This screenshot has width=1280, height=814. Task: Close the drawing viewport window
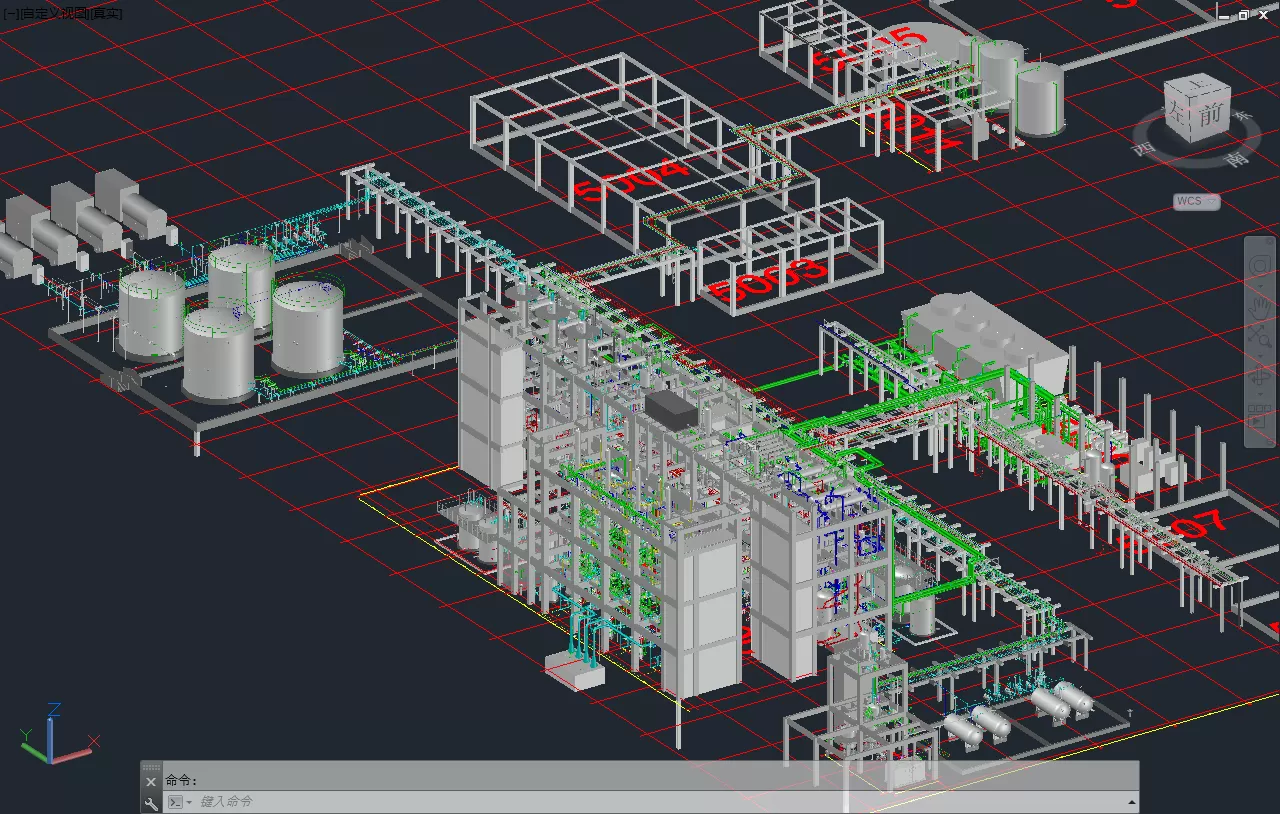1263,14
